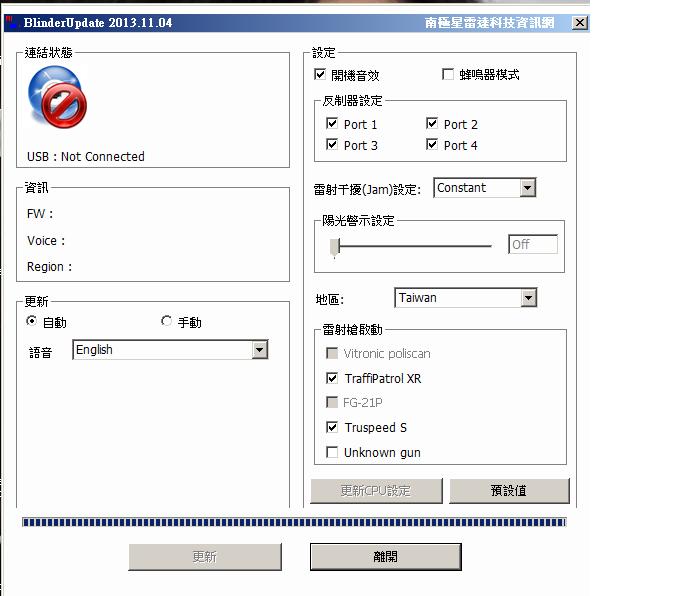This screenshot has height=596, width=683.
Task: Uncheck Port 2 checkbox
Action: tap(432, 124)
